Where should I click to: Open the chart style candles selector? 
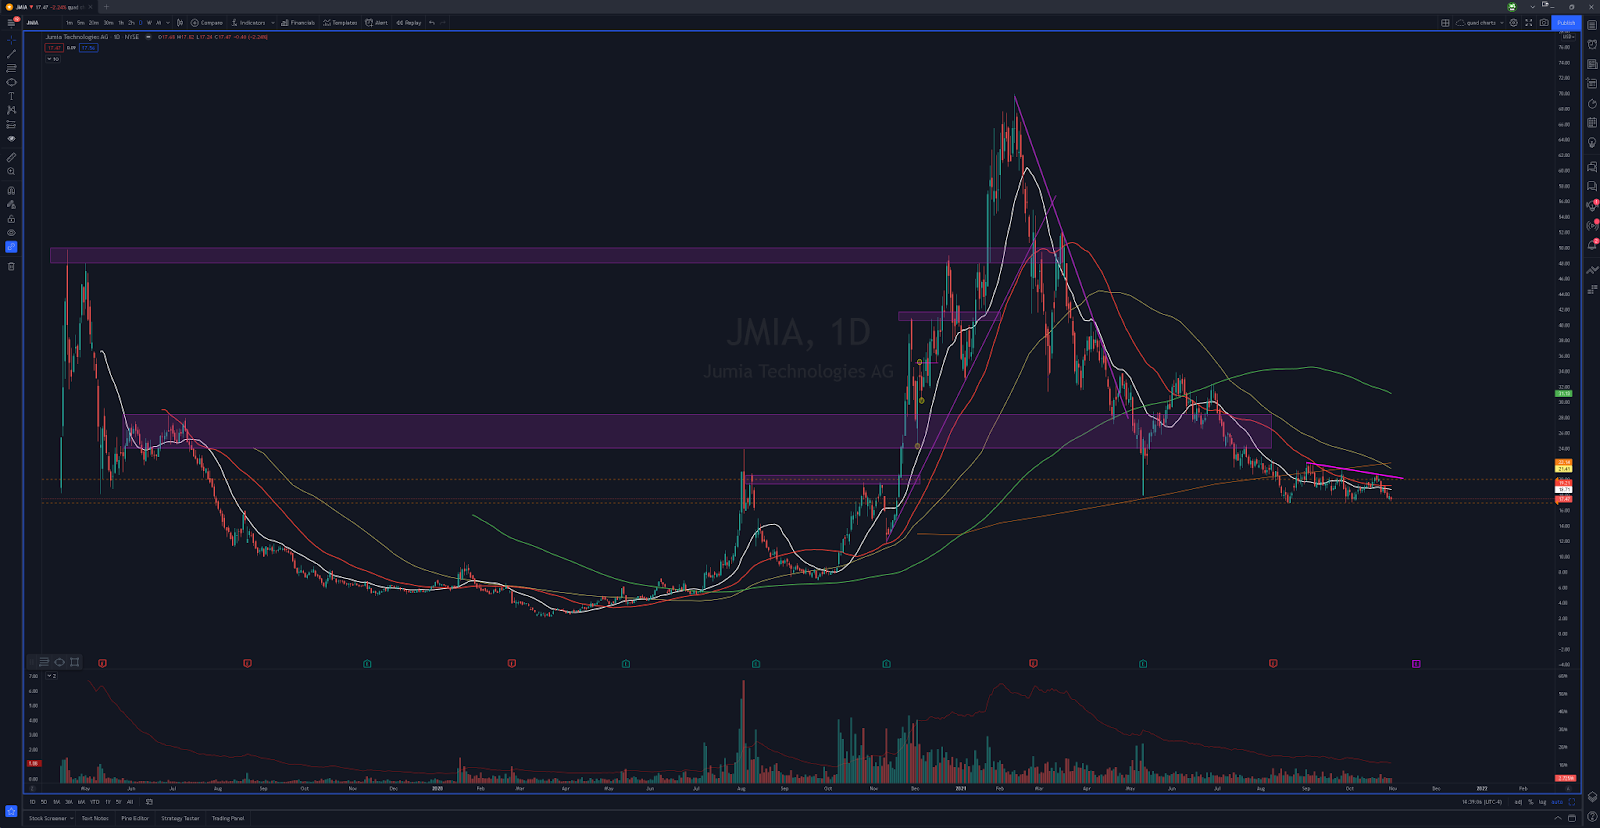(x=180, y=22)
